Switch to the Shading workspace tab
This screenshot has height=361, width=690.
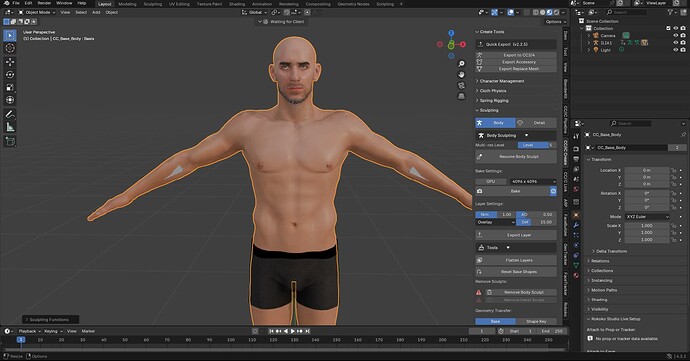(237, 4)
